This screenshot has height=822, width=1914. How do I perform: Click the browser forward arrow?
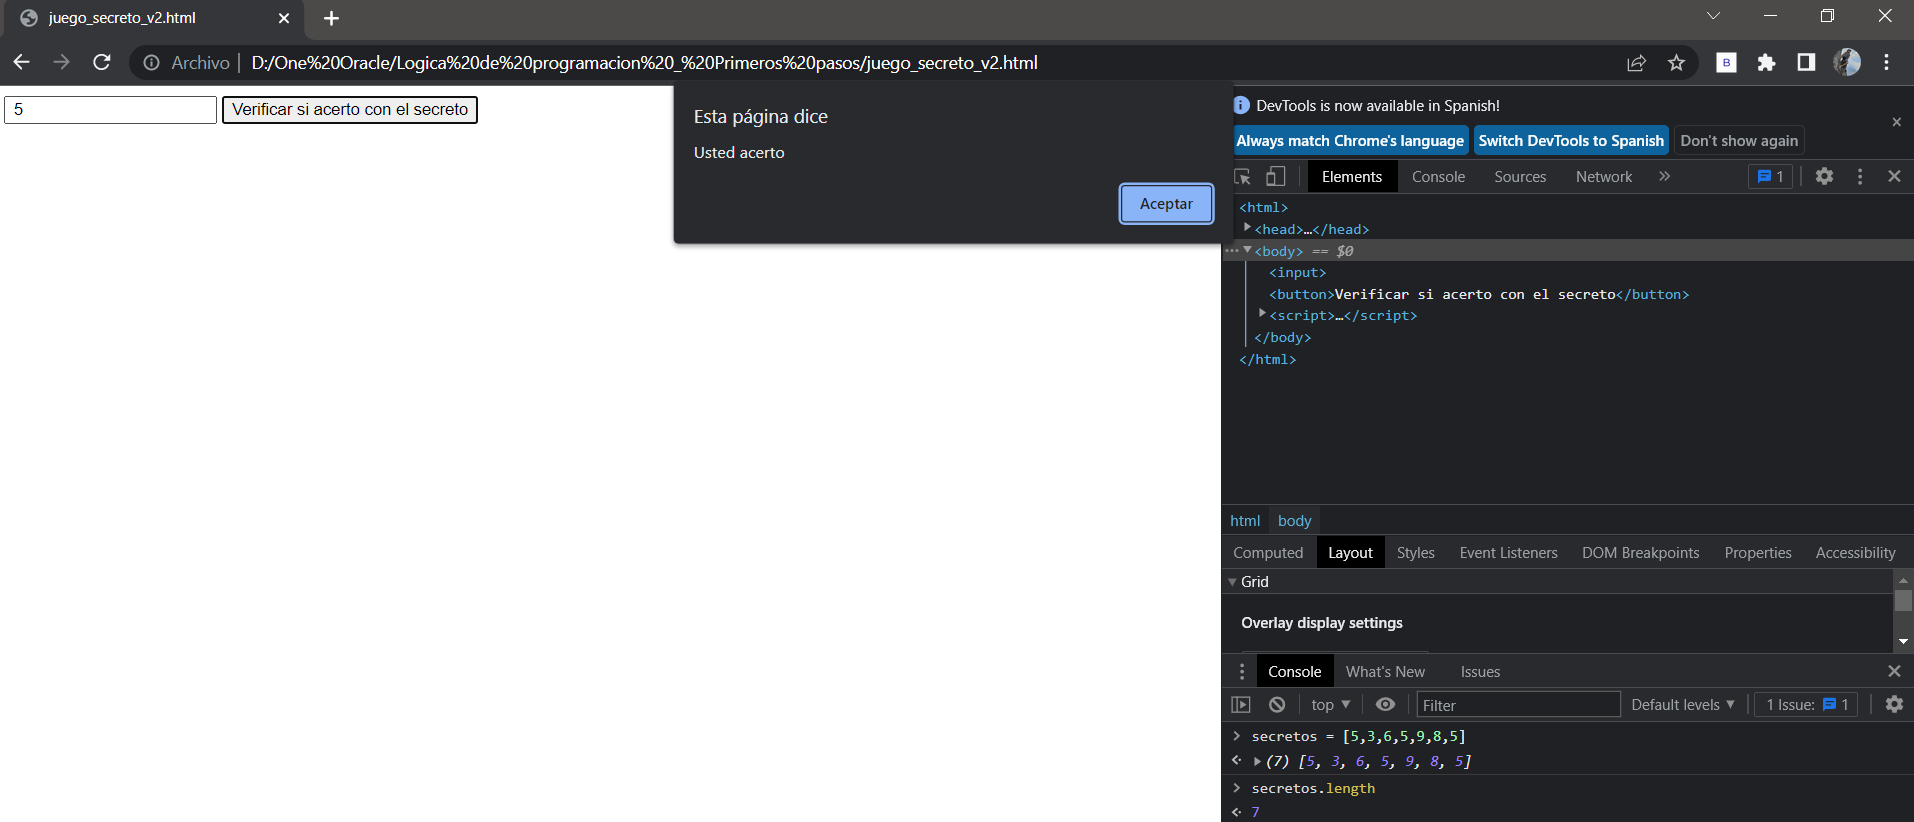point(61,62)
